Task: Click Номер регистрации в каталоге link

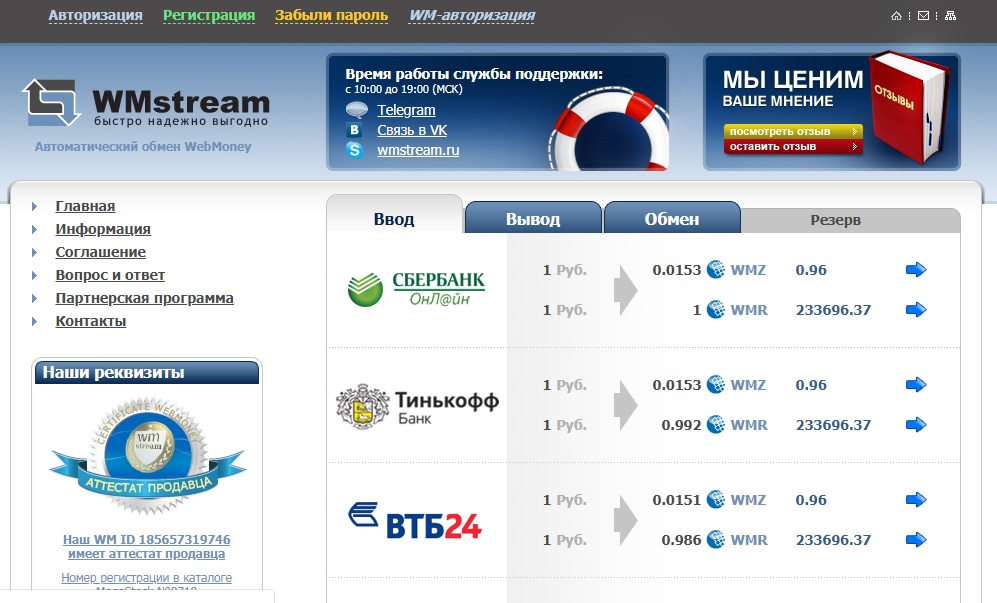Action: tap(146, 578)
